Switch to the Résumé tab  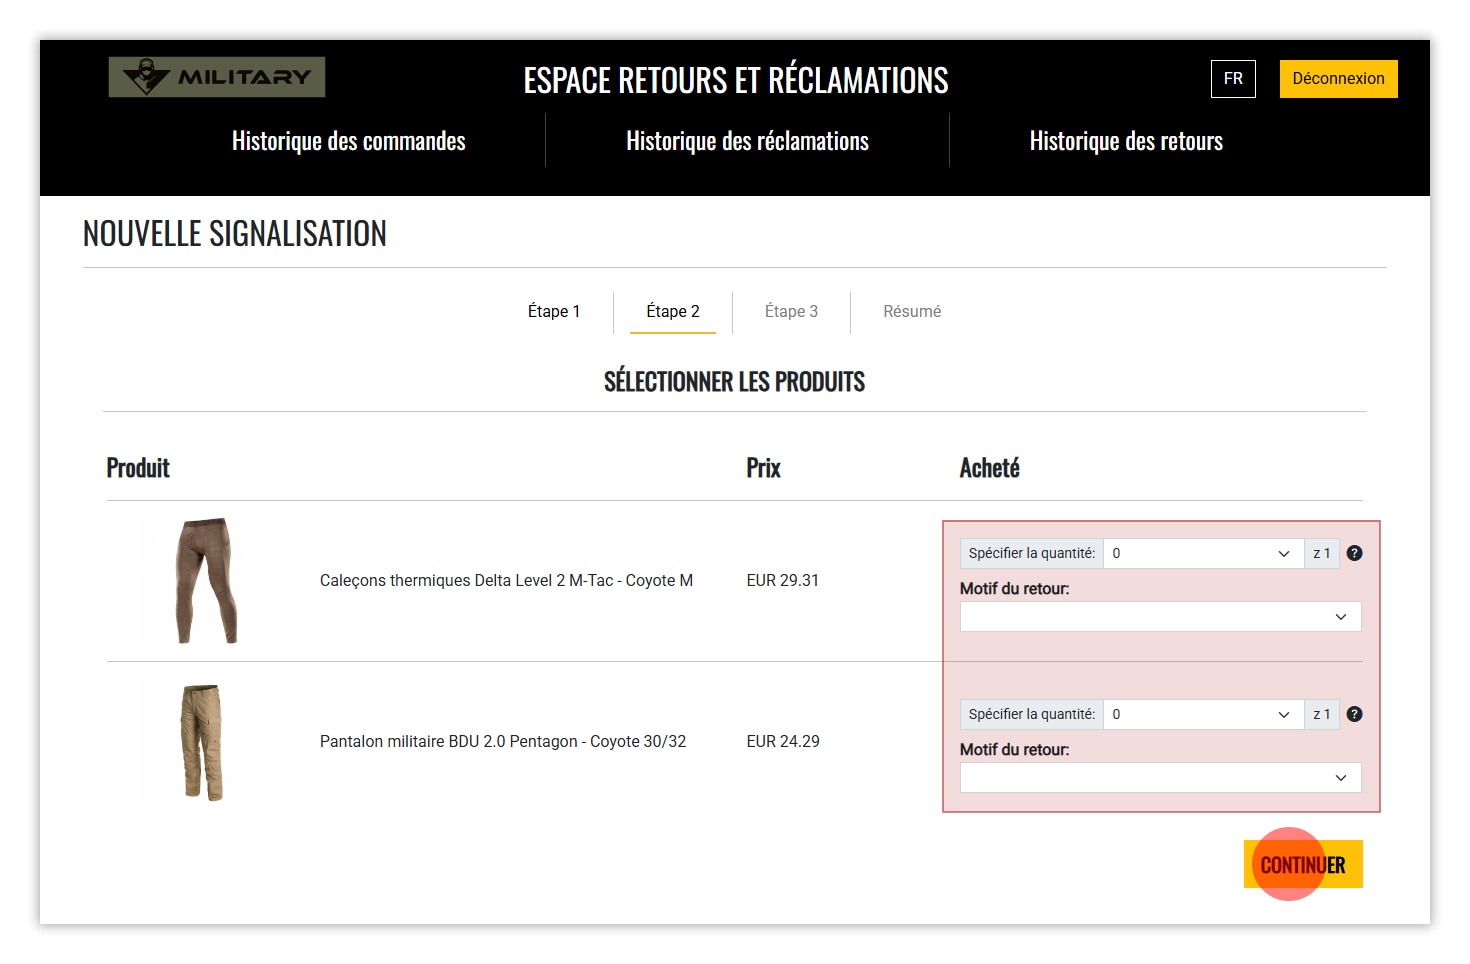point(911,311)
